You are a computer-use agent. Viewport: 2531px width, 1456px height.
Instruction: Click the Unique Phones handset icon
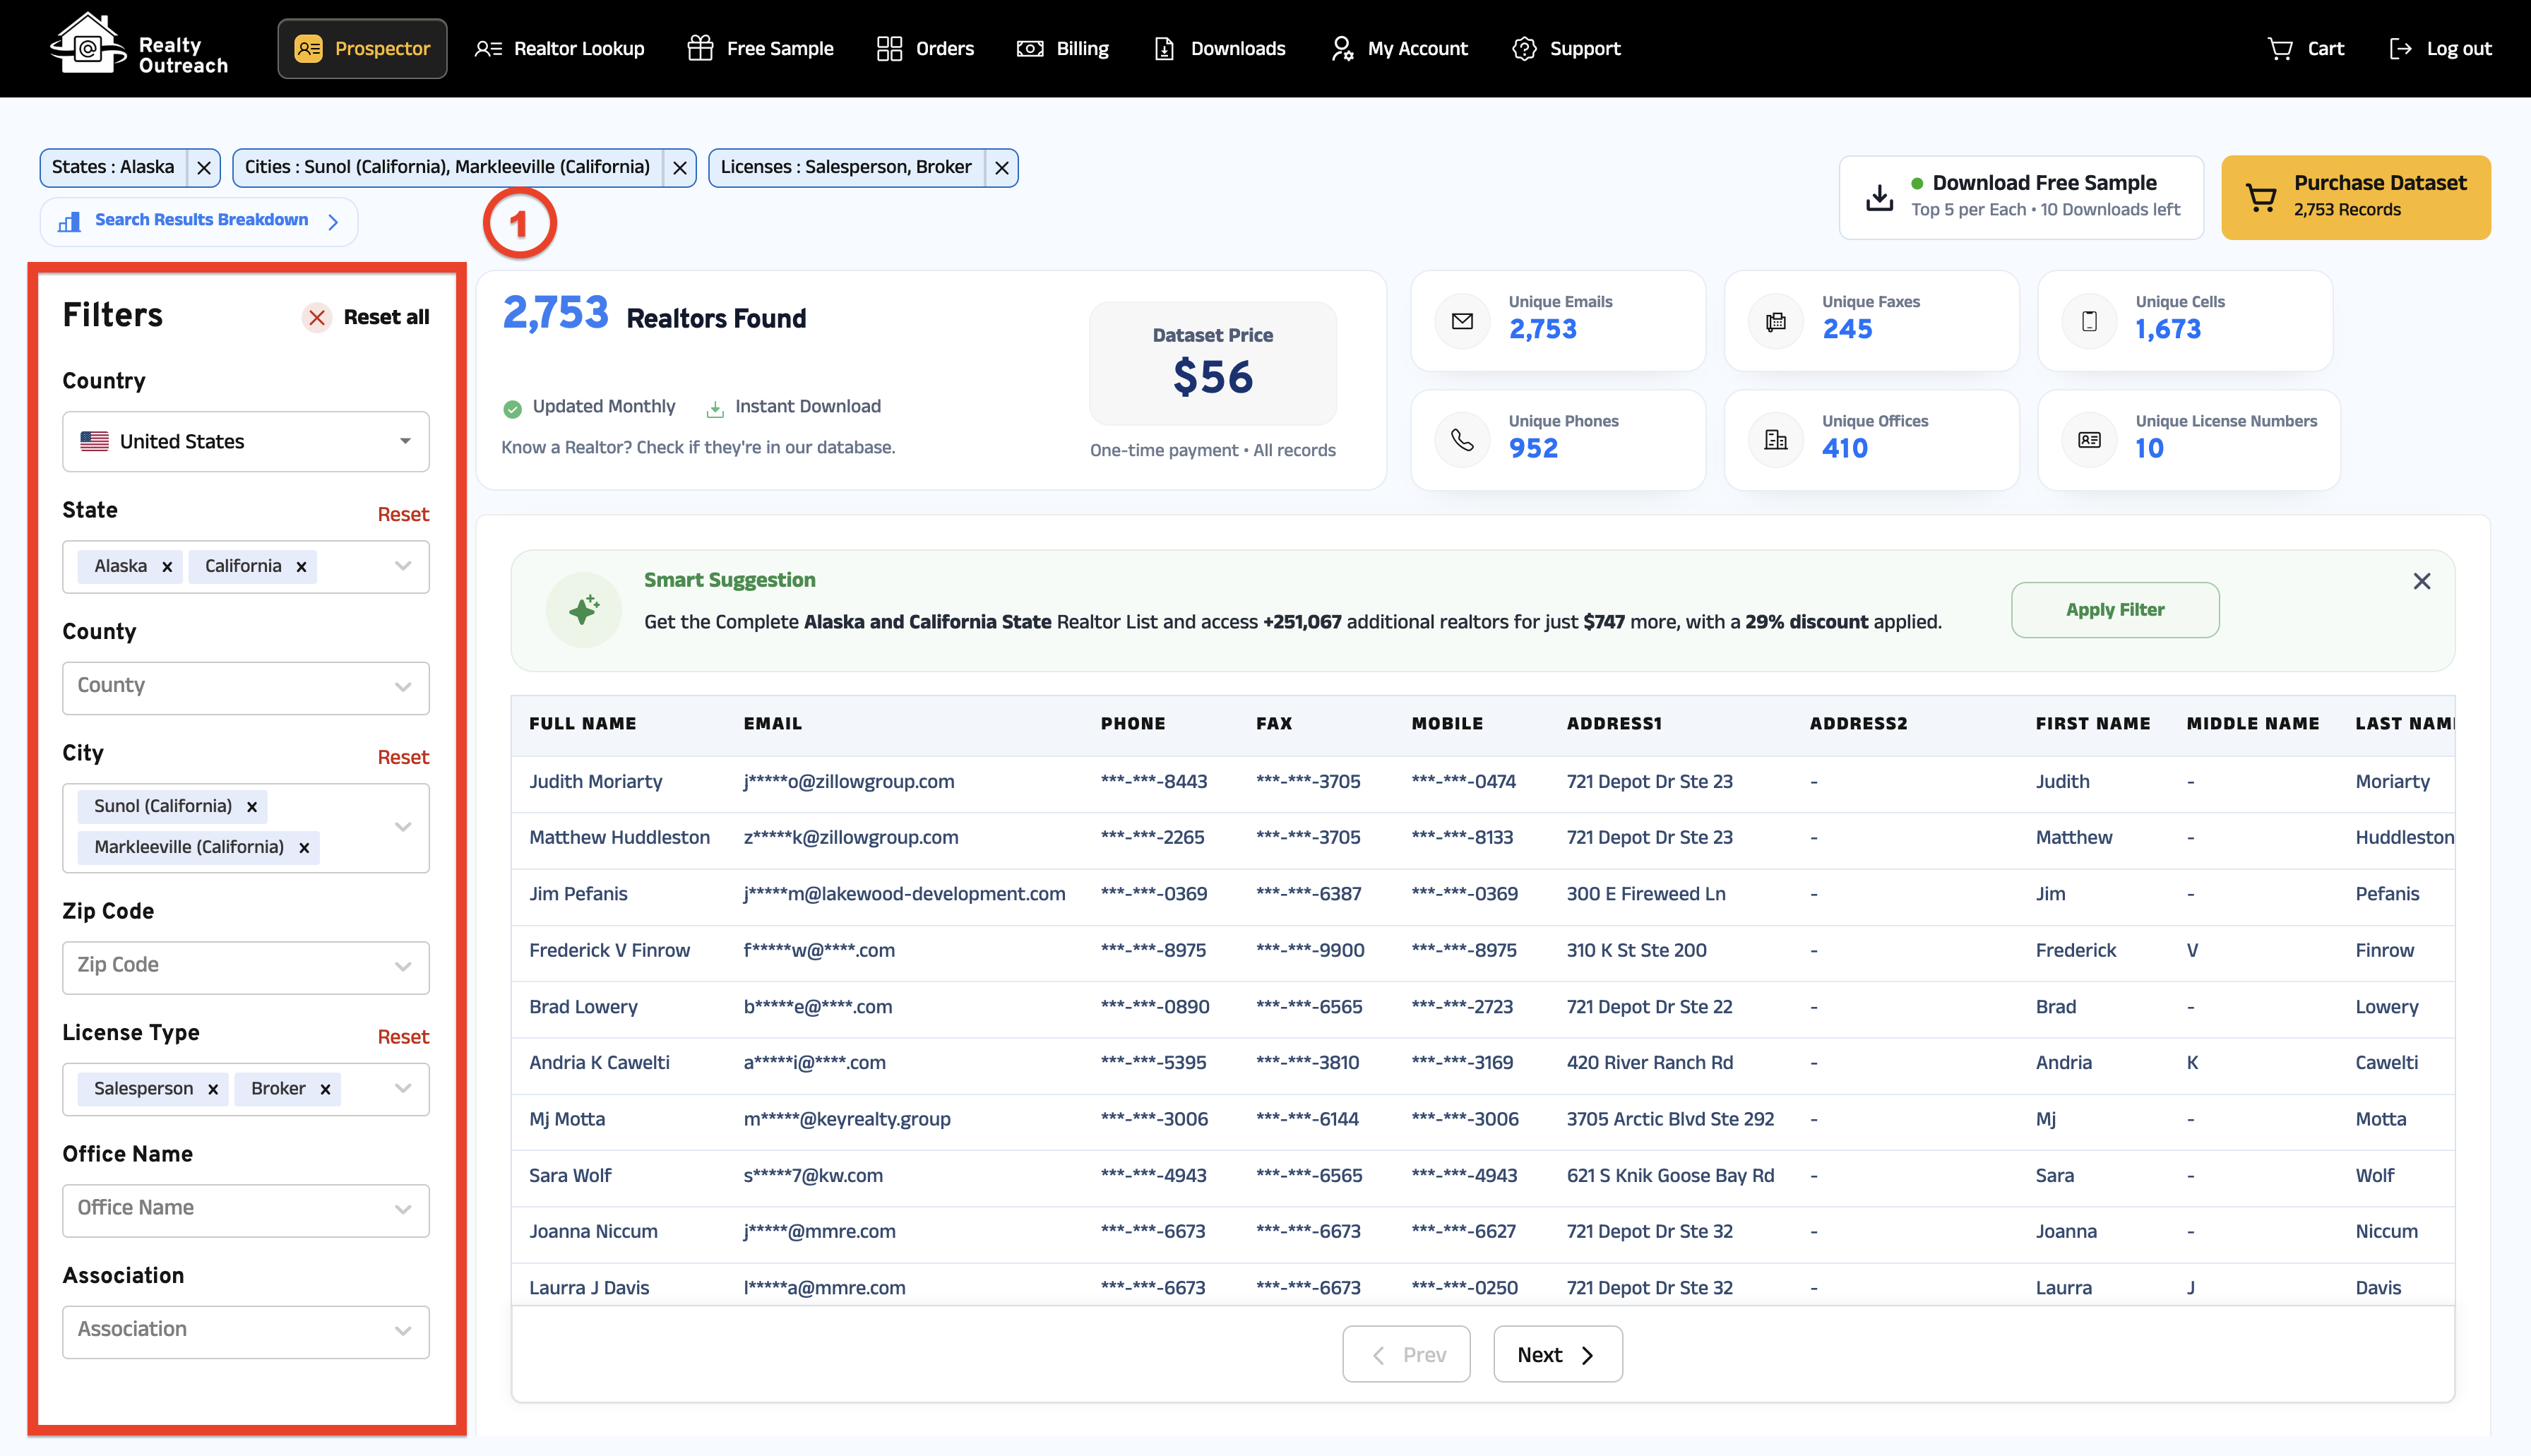[1462, 440]
